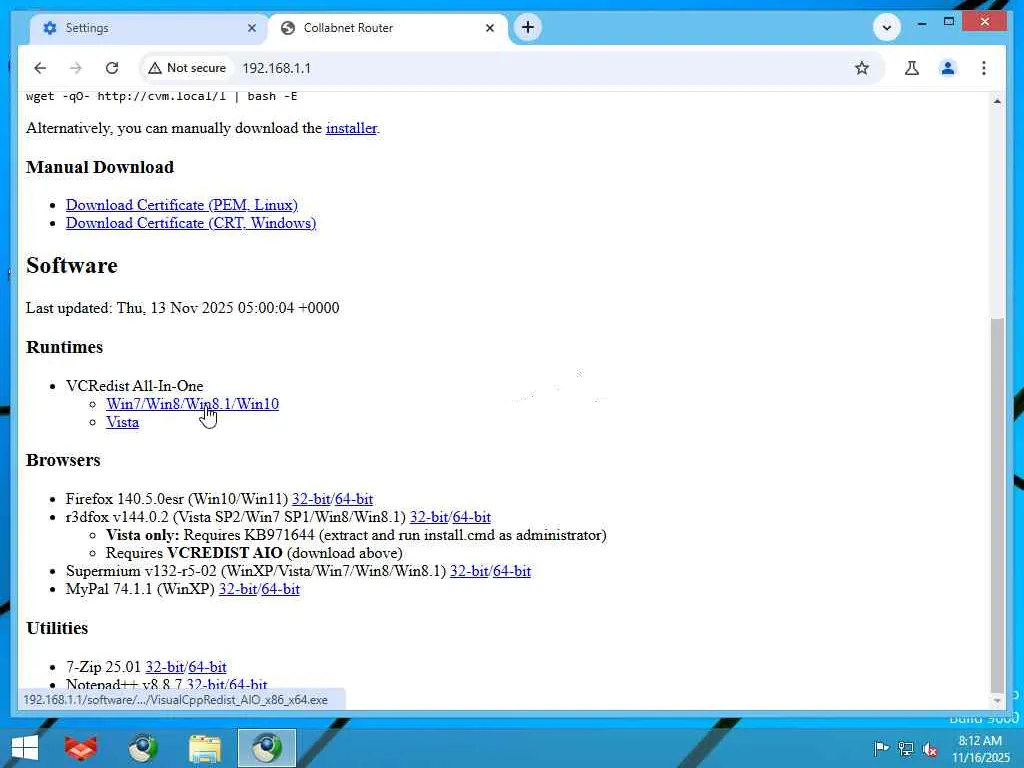The image size is (1024, 768).
Task: Open Chrome Labs flask icon
Action: 912,68
